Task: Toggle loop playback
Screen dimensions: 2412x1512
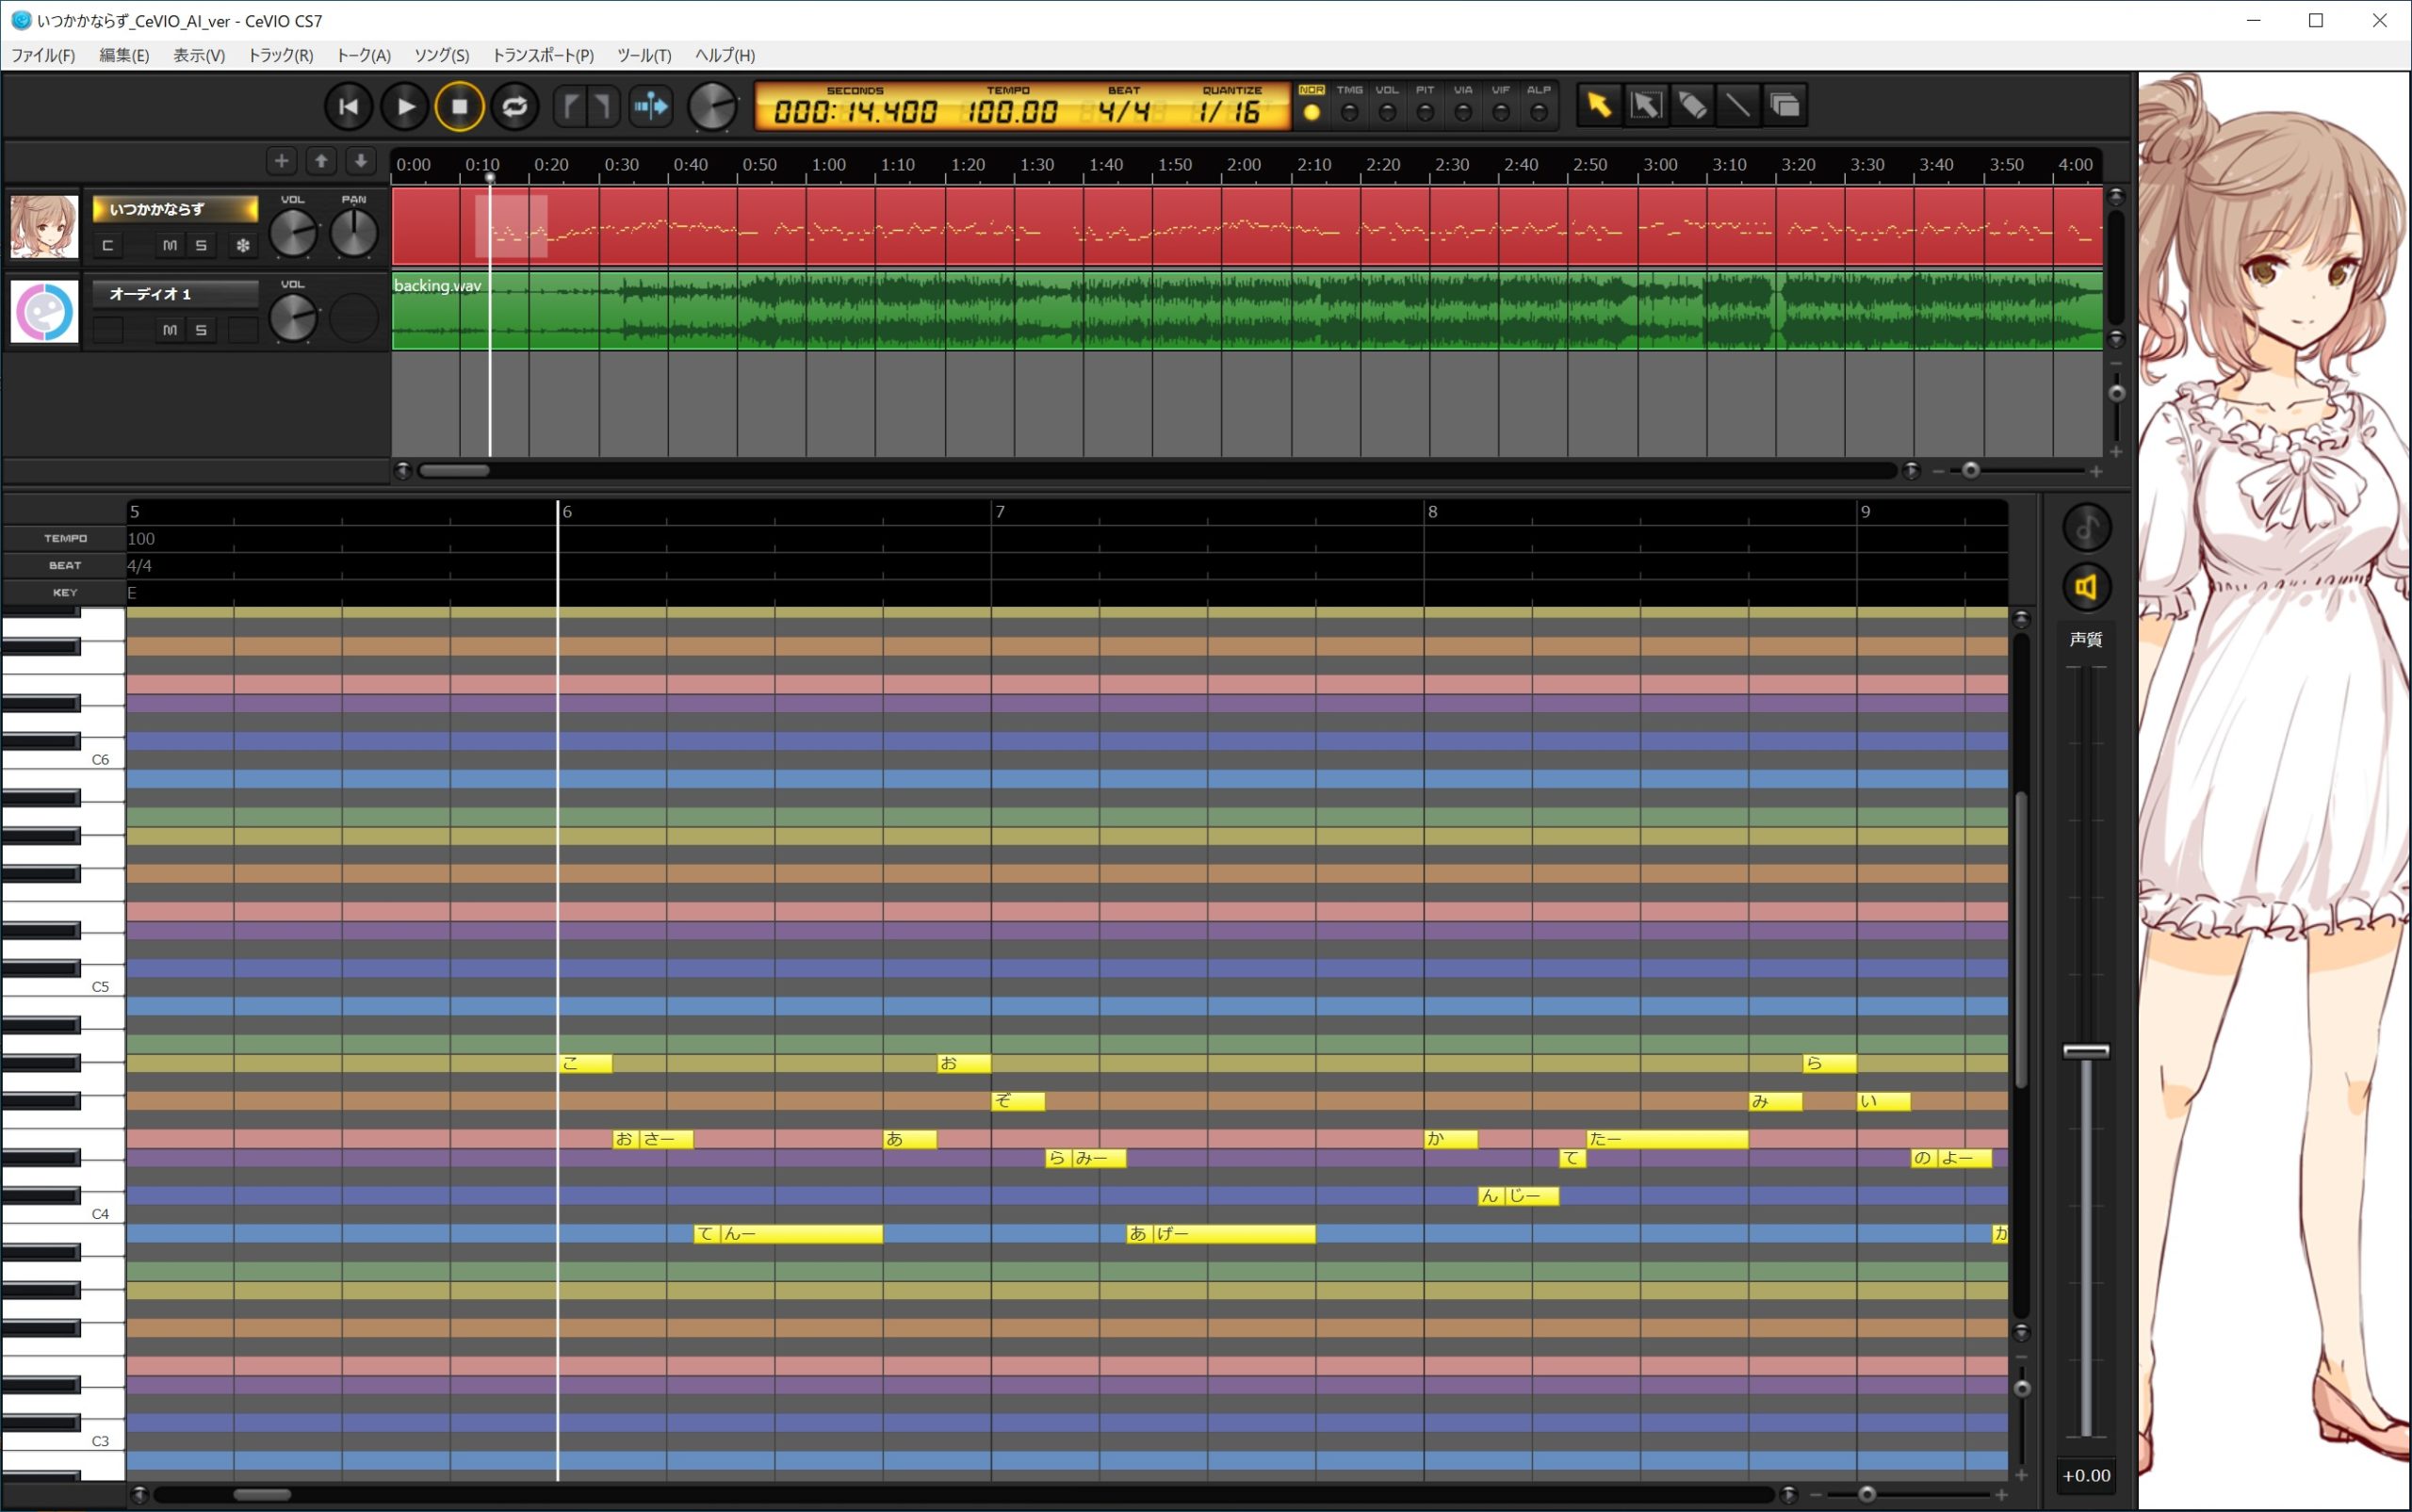Action: coord(515,106)
